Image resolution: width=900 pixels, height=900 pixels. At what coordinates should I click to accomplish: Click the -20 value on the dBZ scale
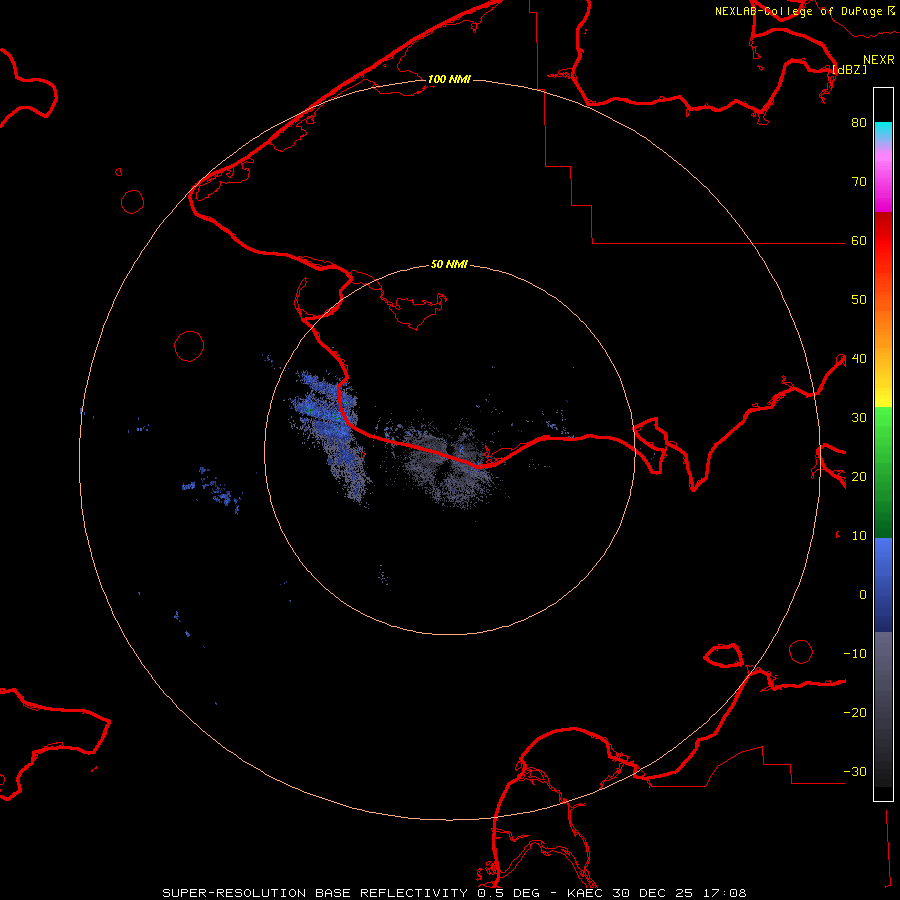tap(855, 713)
